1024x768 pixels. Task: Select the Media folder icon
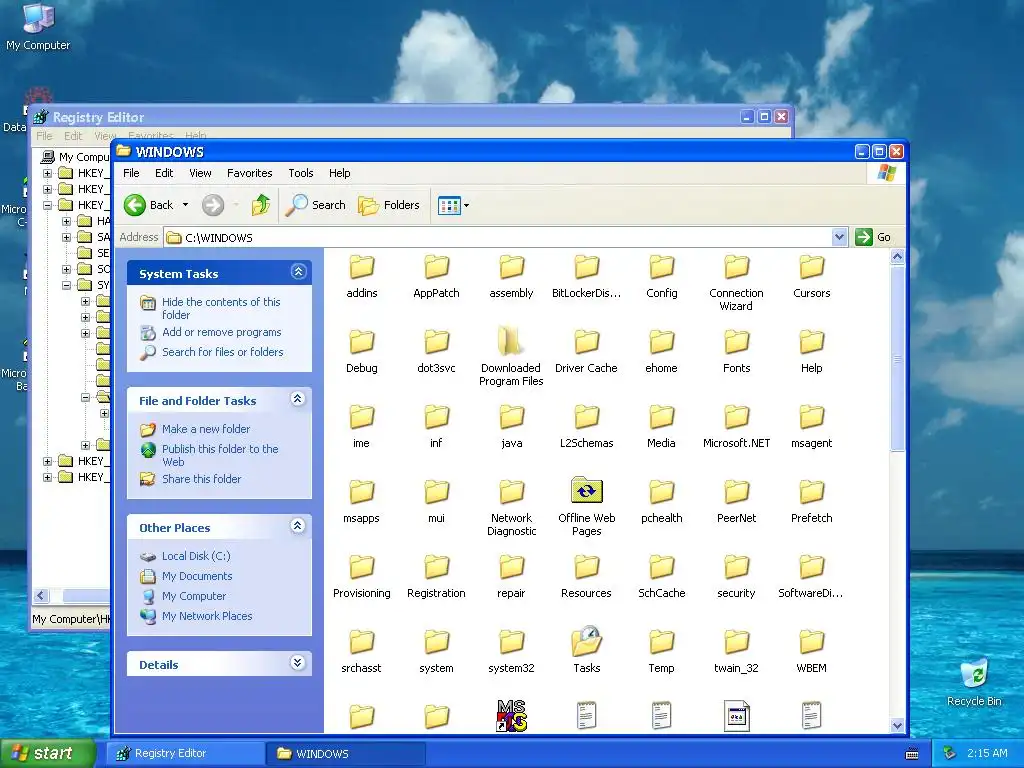point(662,417)
